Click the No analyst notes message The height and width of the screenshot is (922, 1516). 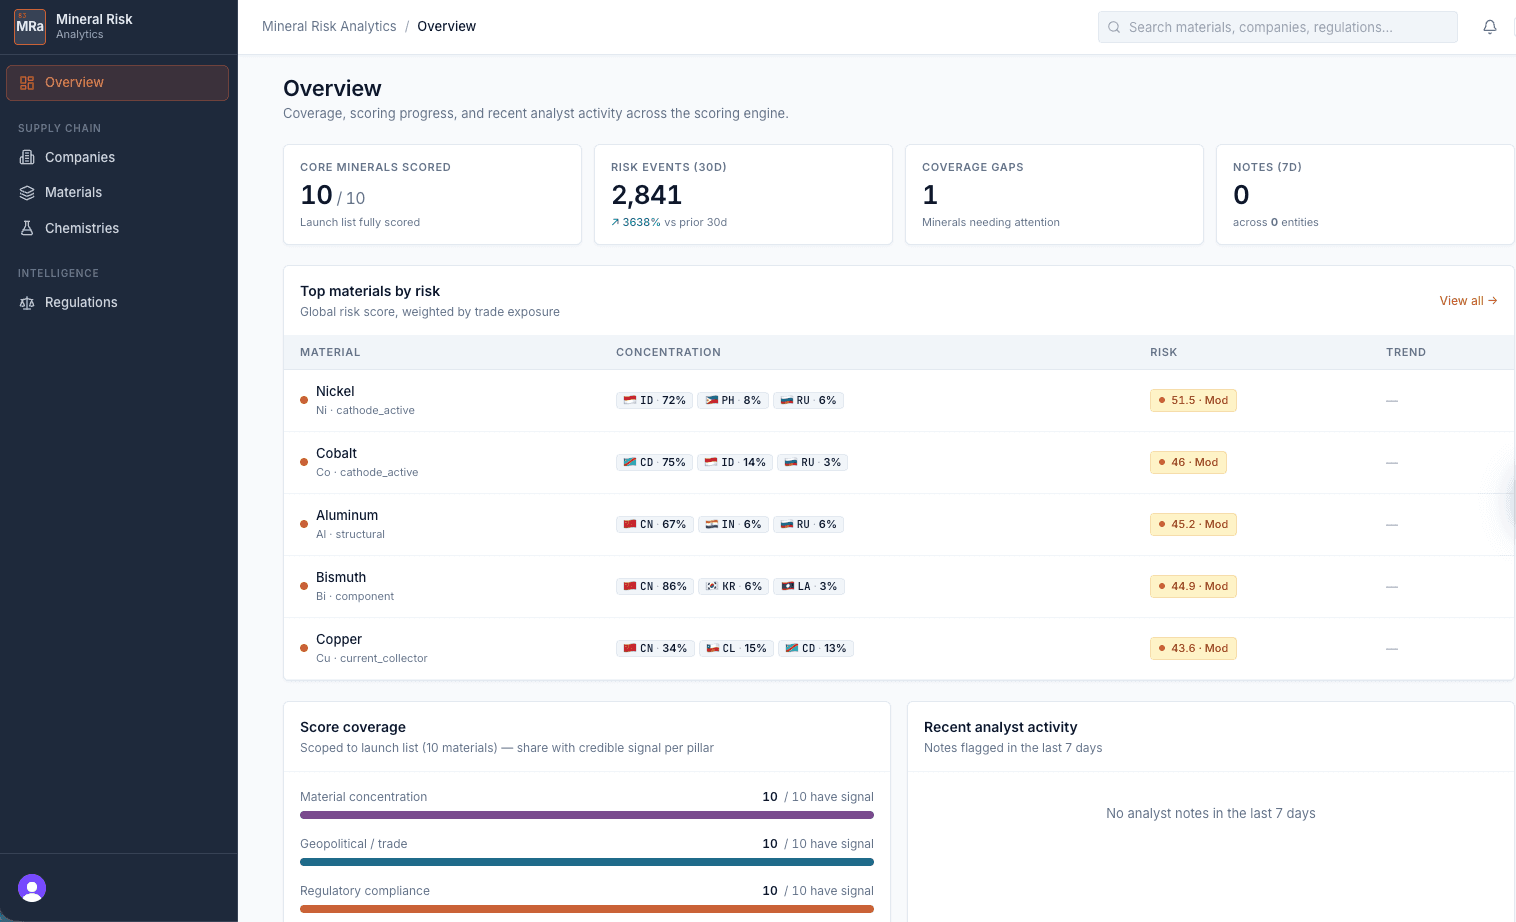(x=1211, y=813)
